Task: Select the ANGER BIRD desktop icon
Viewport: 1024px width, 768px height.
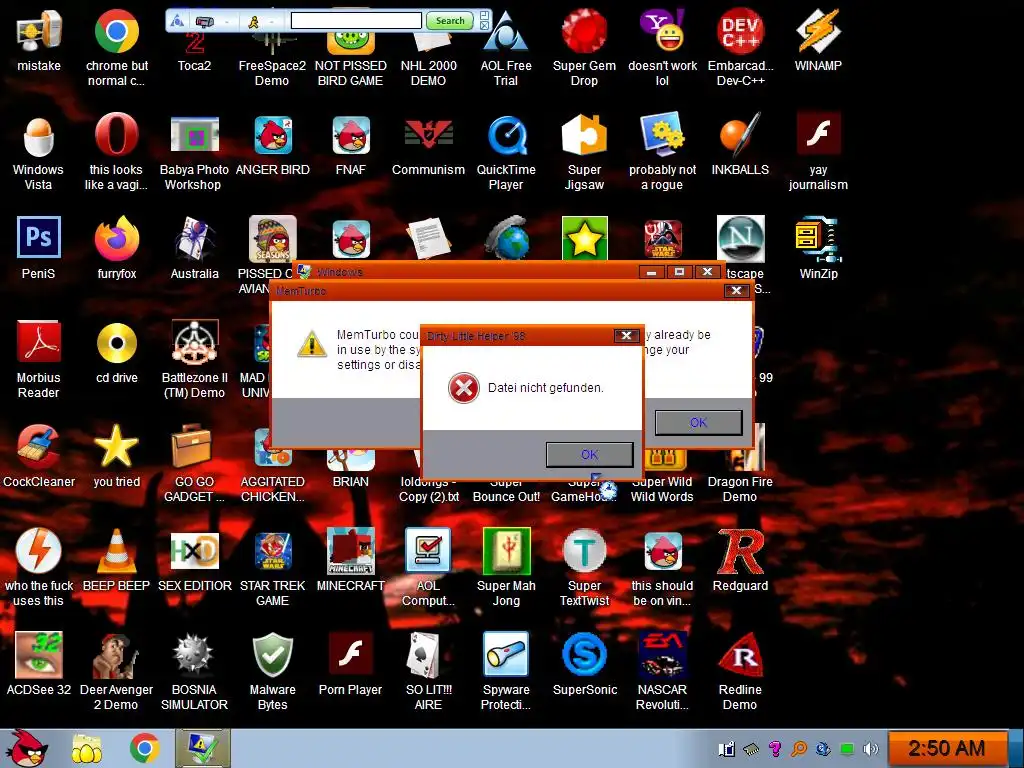Action: (272, 144)
